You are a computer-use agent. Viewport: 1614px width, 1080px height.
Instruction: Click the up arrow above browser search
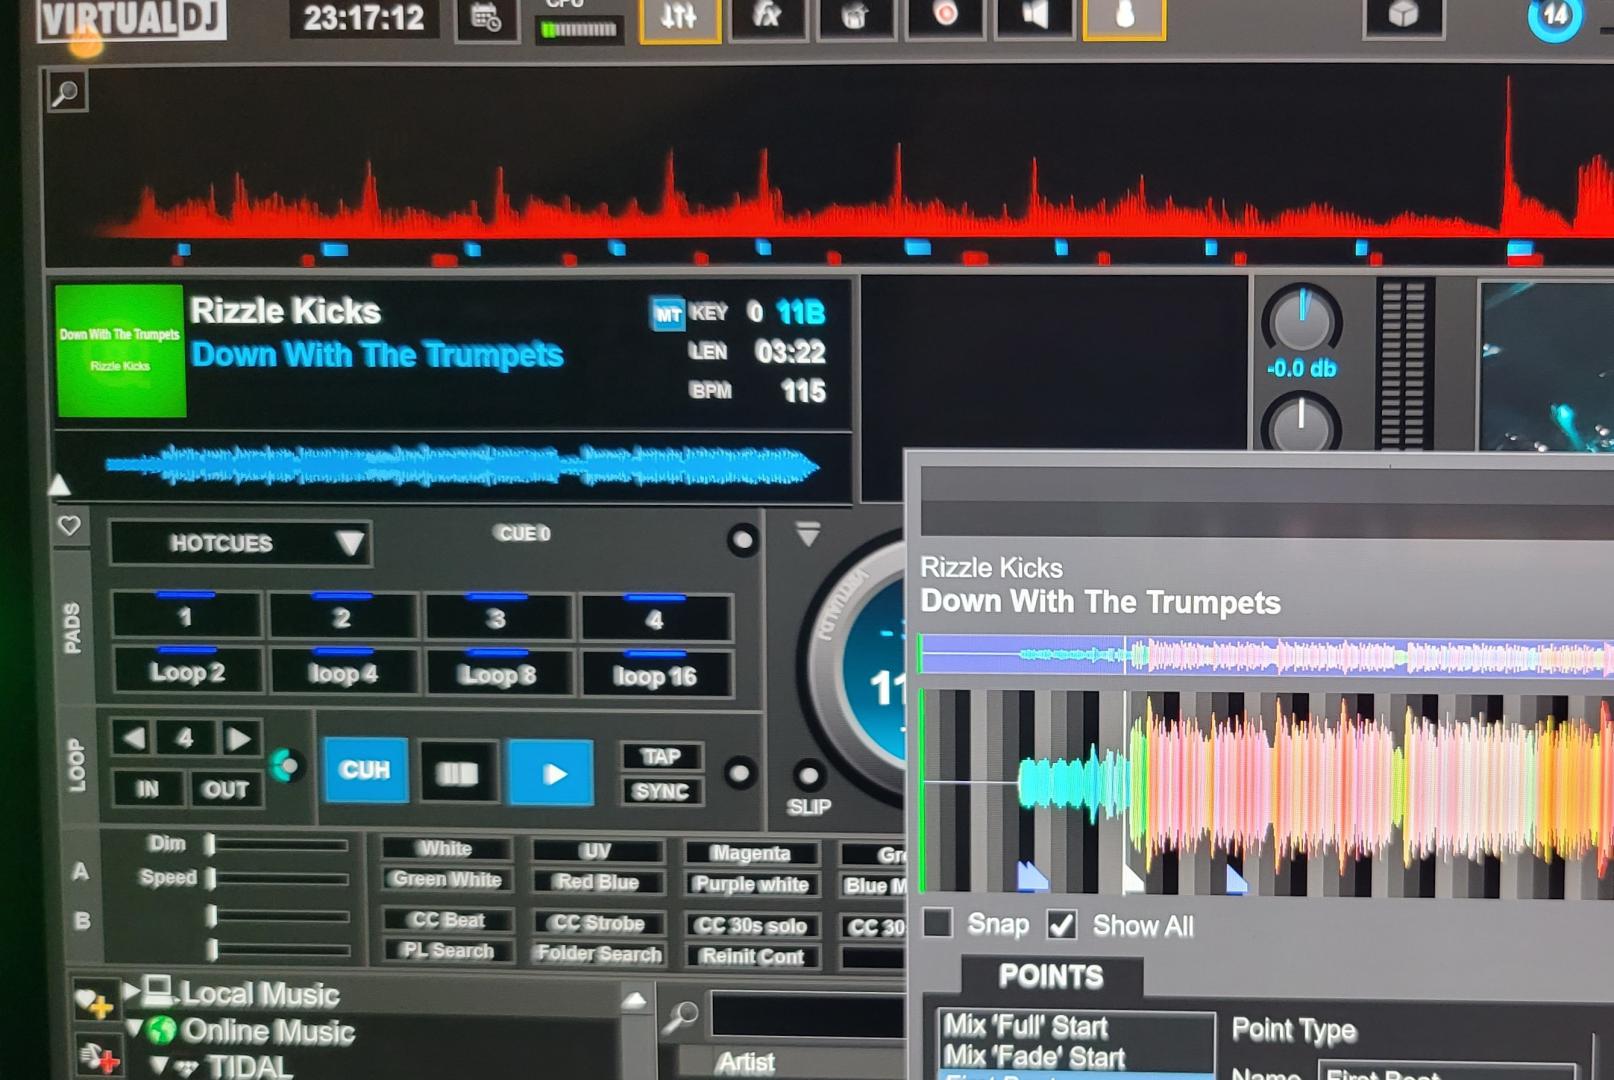[634, 999]
